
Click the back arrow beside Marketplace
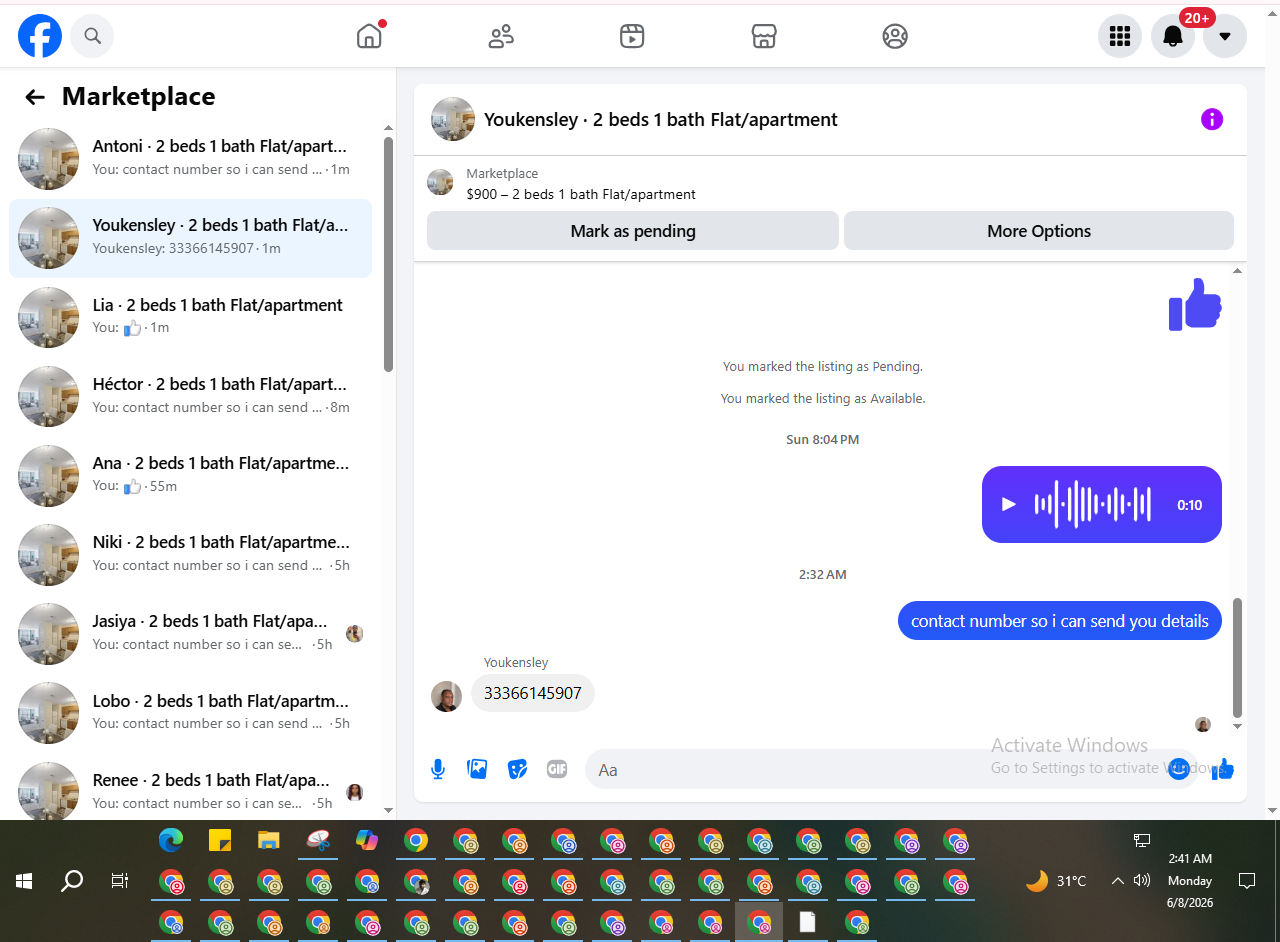[35, 97]
